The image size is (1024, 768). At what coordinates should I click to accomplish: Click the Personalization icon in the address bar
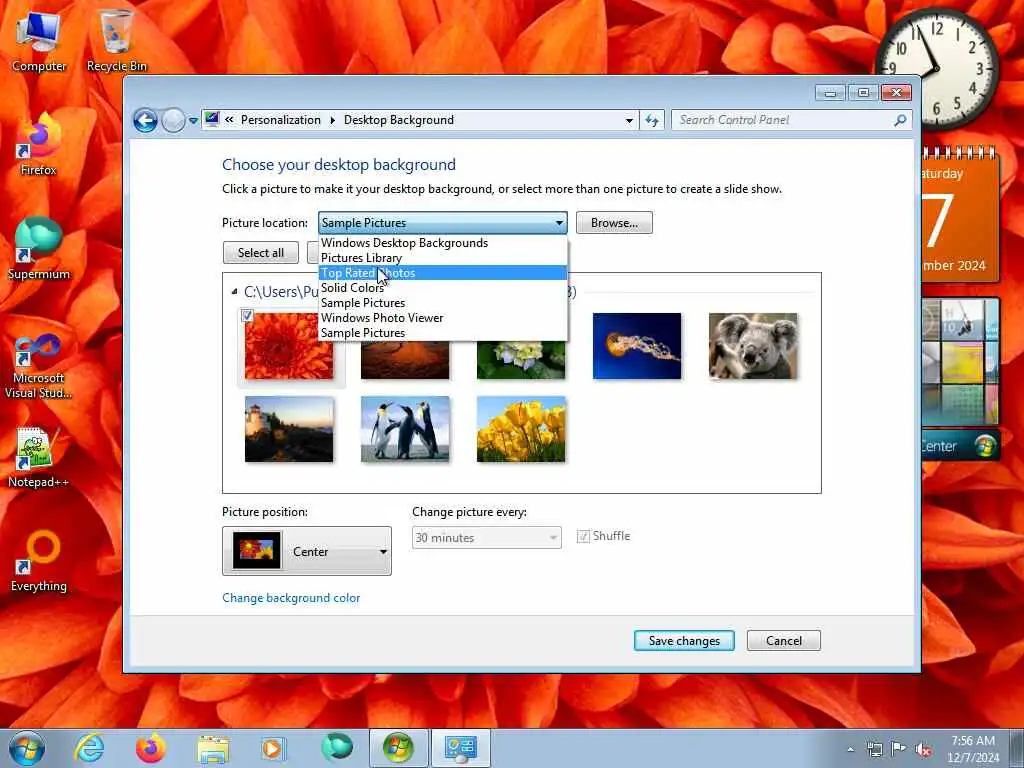(x=212, y=120)
